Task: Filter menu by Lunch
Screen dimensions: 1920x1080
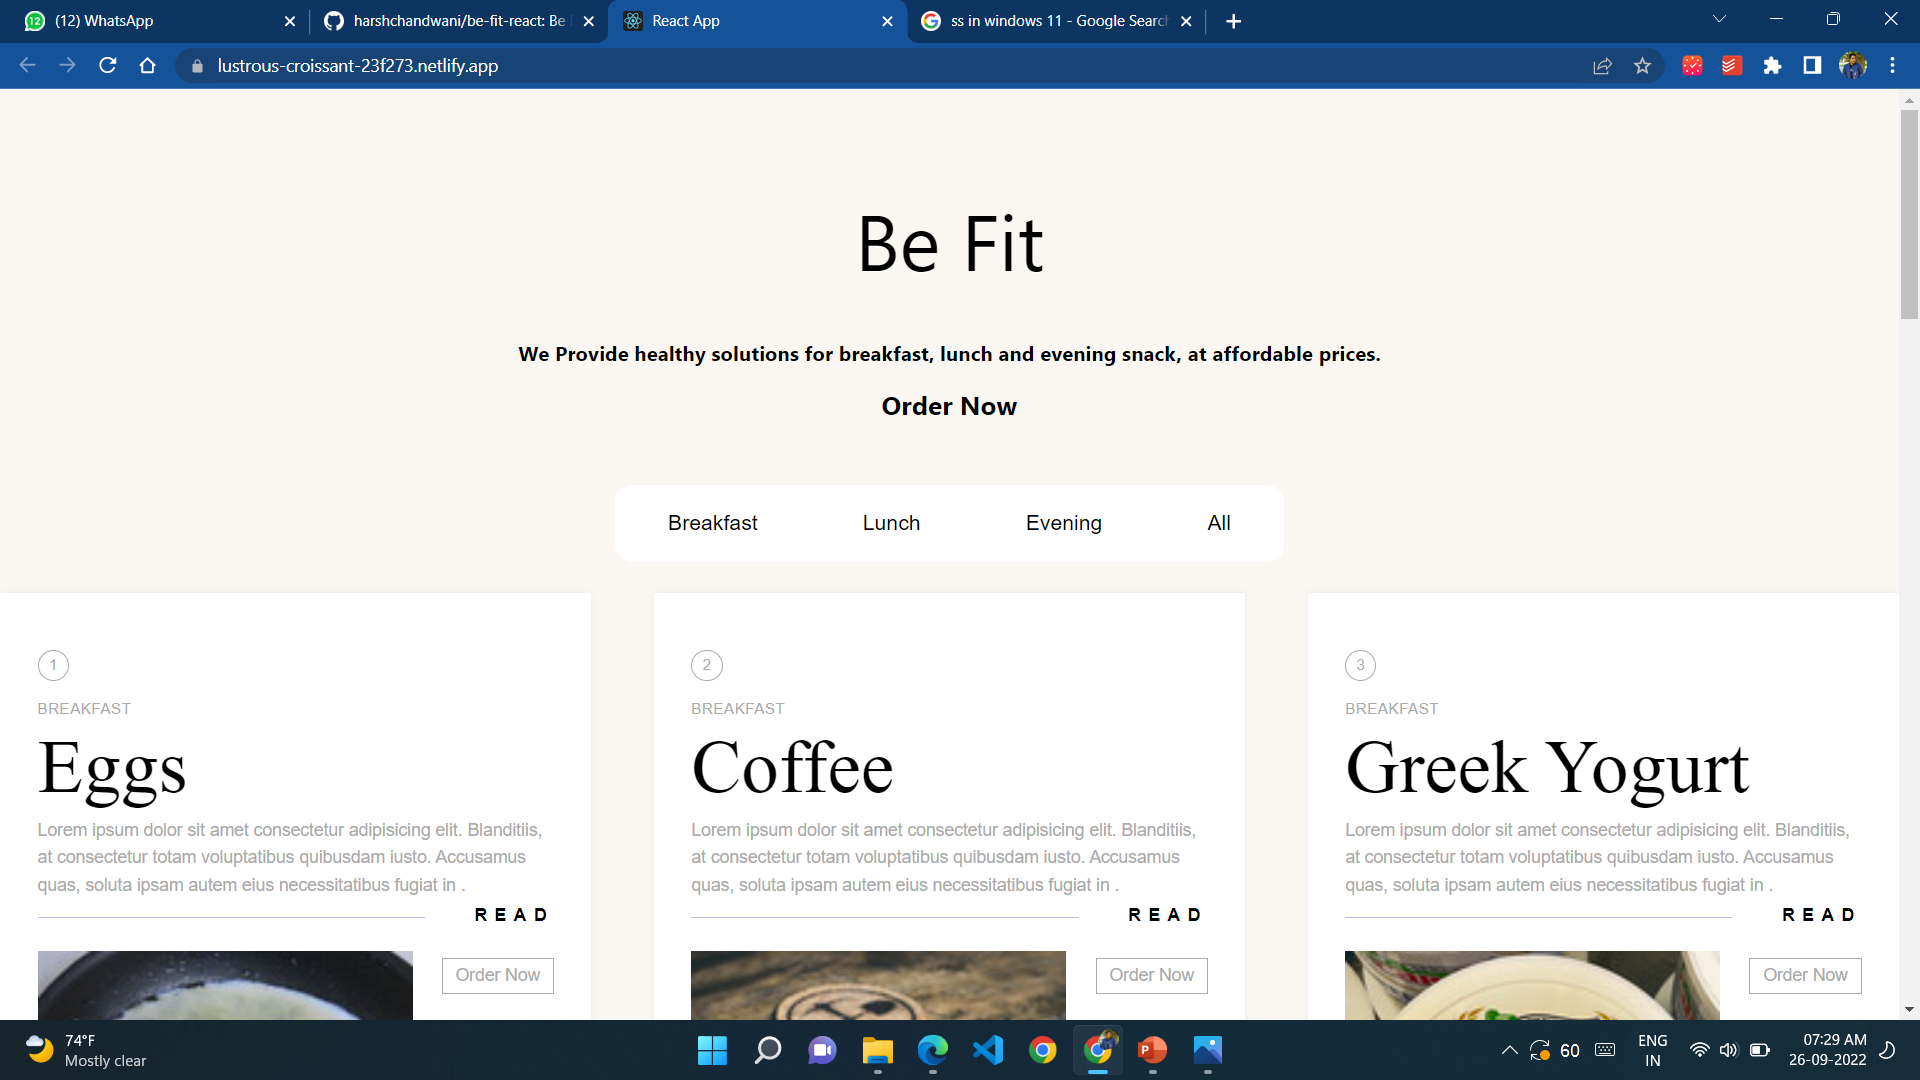Action: click(891, 523)
